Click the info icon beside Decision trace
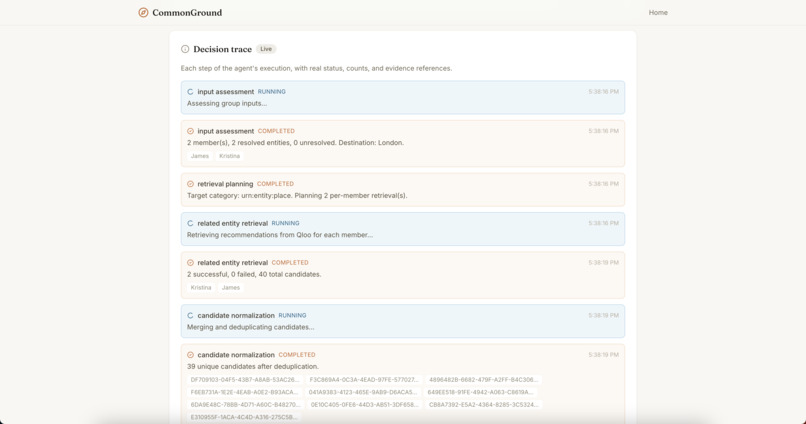This screenshot has height=424, width=806. click(185, 49)
